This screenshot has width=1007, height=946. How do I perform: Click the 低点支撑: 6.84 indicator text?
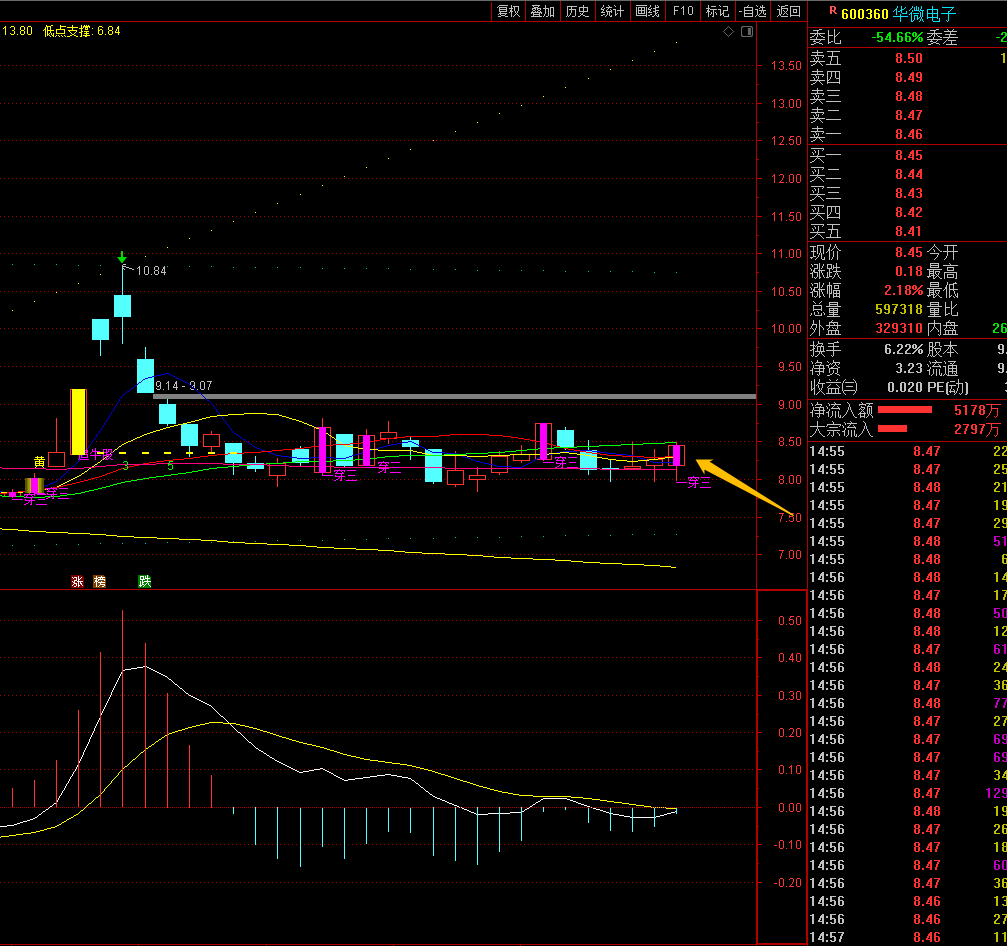point(82,31)
